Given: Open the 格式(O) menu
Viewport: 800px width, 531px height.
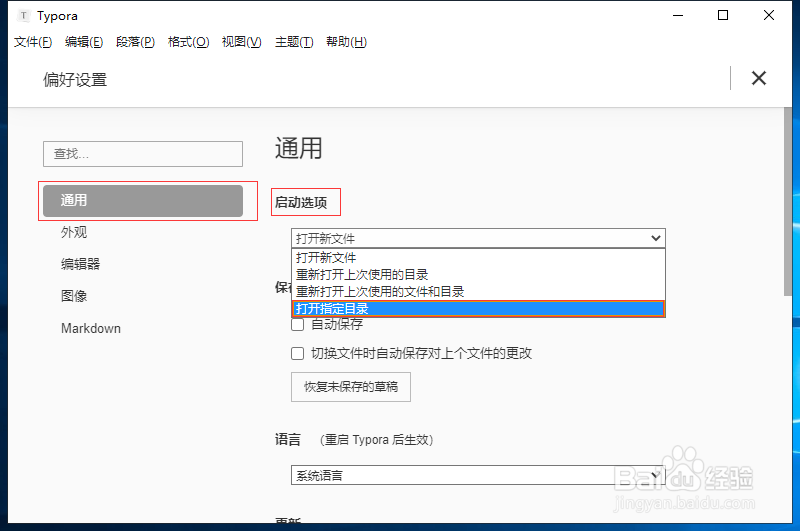Looking at the screenshot, I should tap(188, 42).
